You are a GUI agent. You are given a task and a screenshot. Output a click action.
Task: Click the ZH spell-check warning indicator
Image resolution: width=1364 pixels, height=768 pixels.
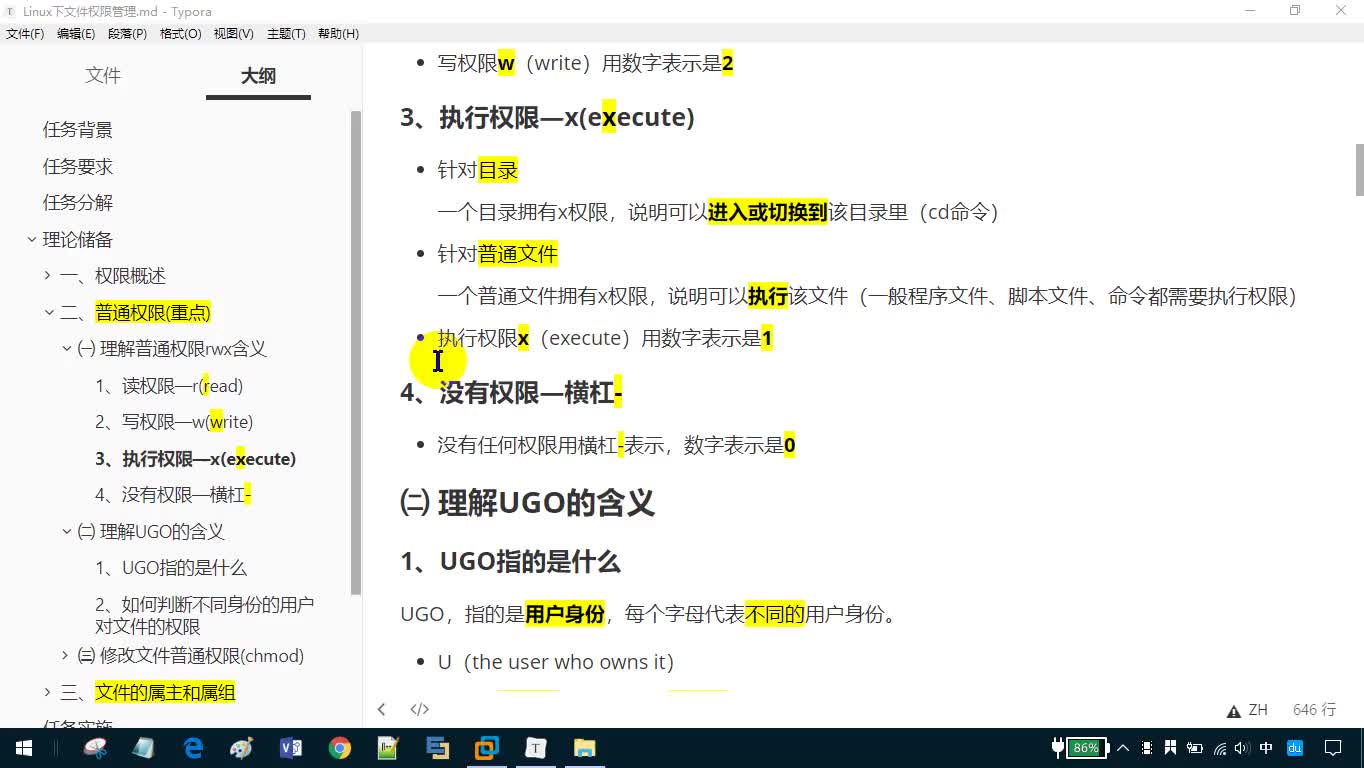[x=1247, y=710]
